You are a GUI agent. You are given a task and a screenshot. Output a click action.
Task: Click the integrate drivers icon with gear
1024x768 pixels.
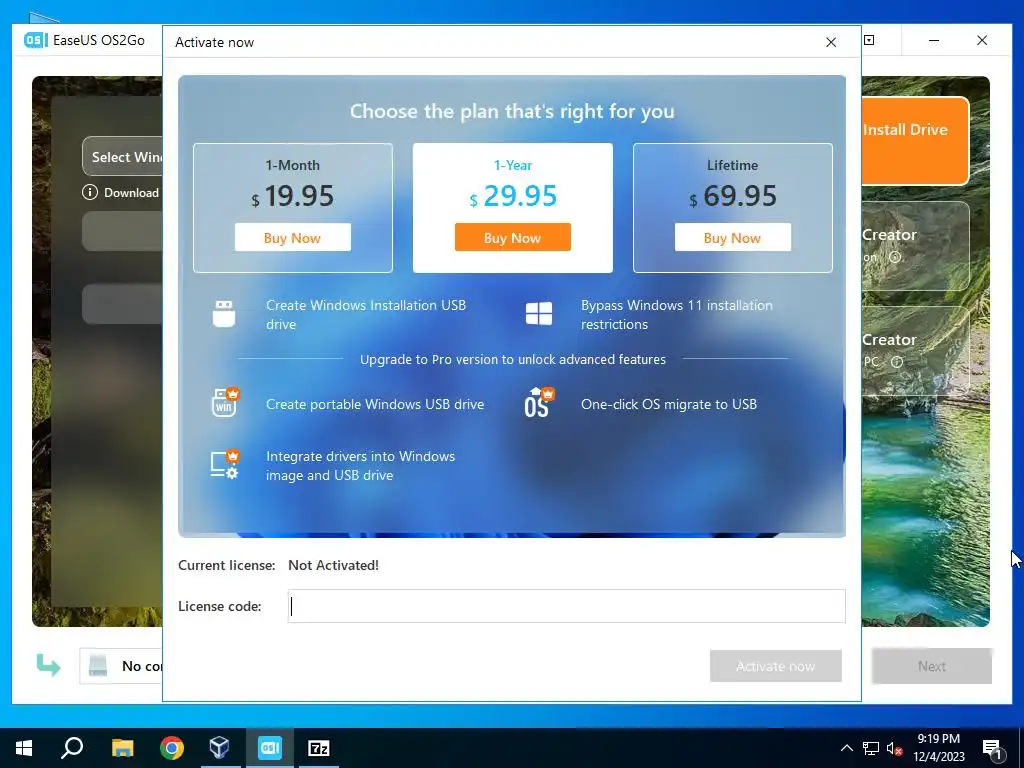[225, 465]
